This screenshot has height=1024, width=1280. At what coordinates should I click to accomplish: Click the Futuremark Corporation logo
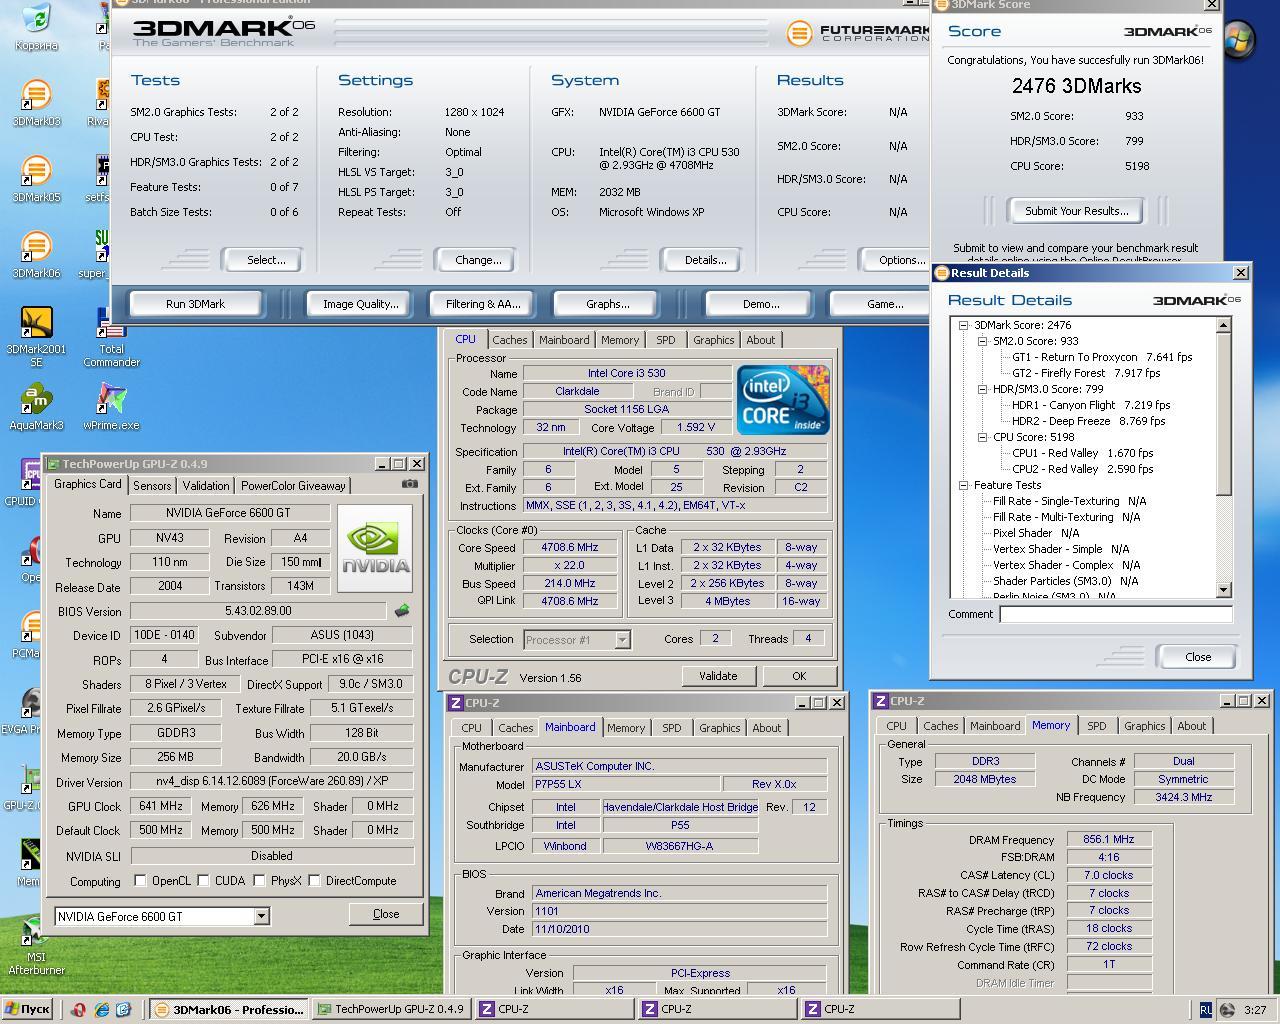(x=857, y=33)
